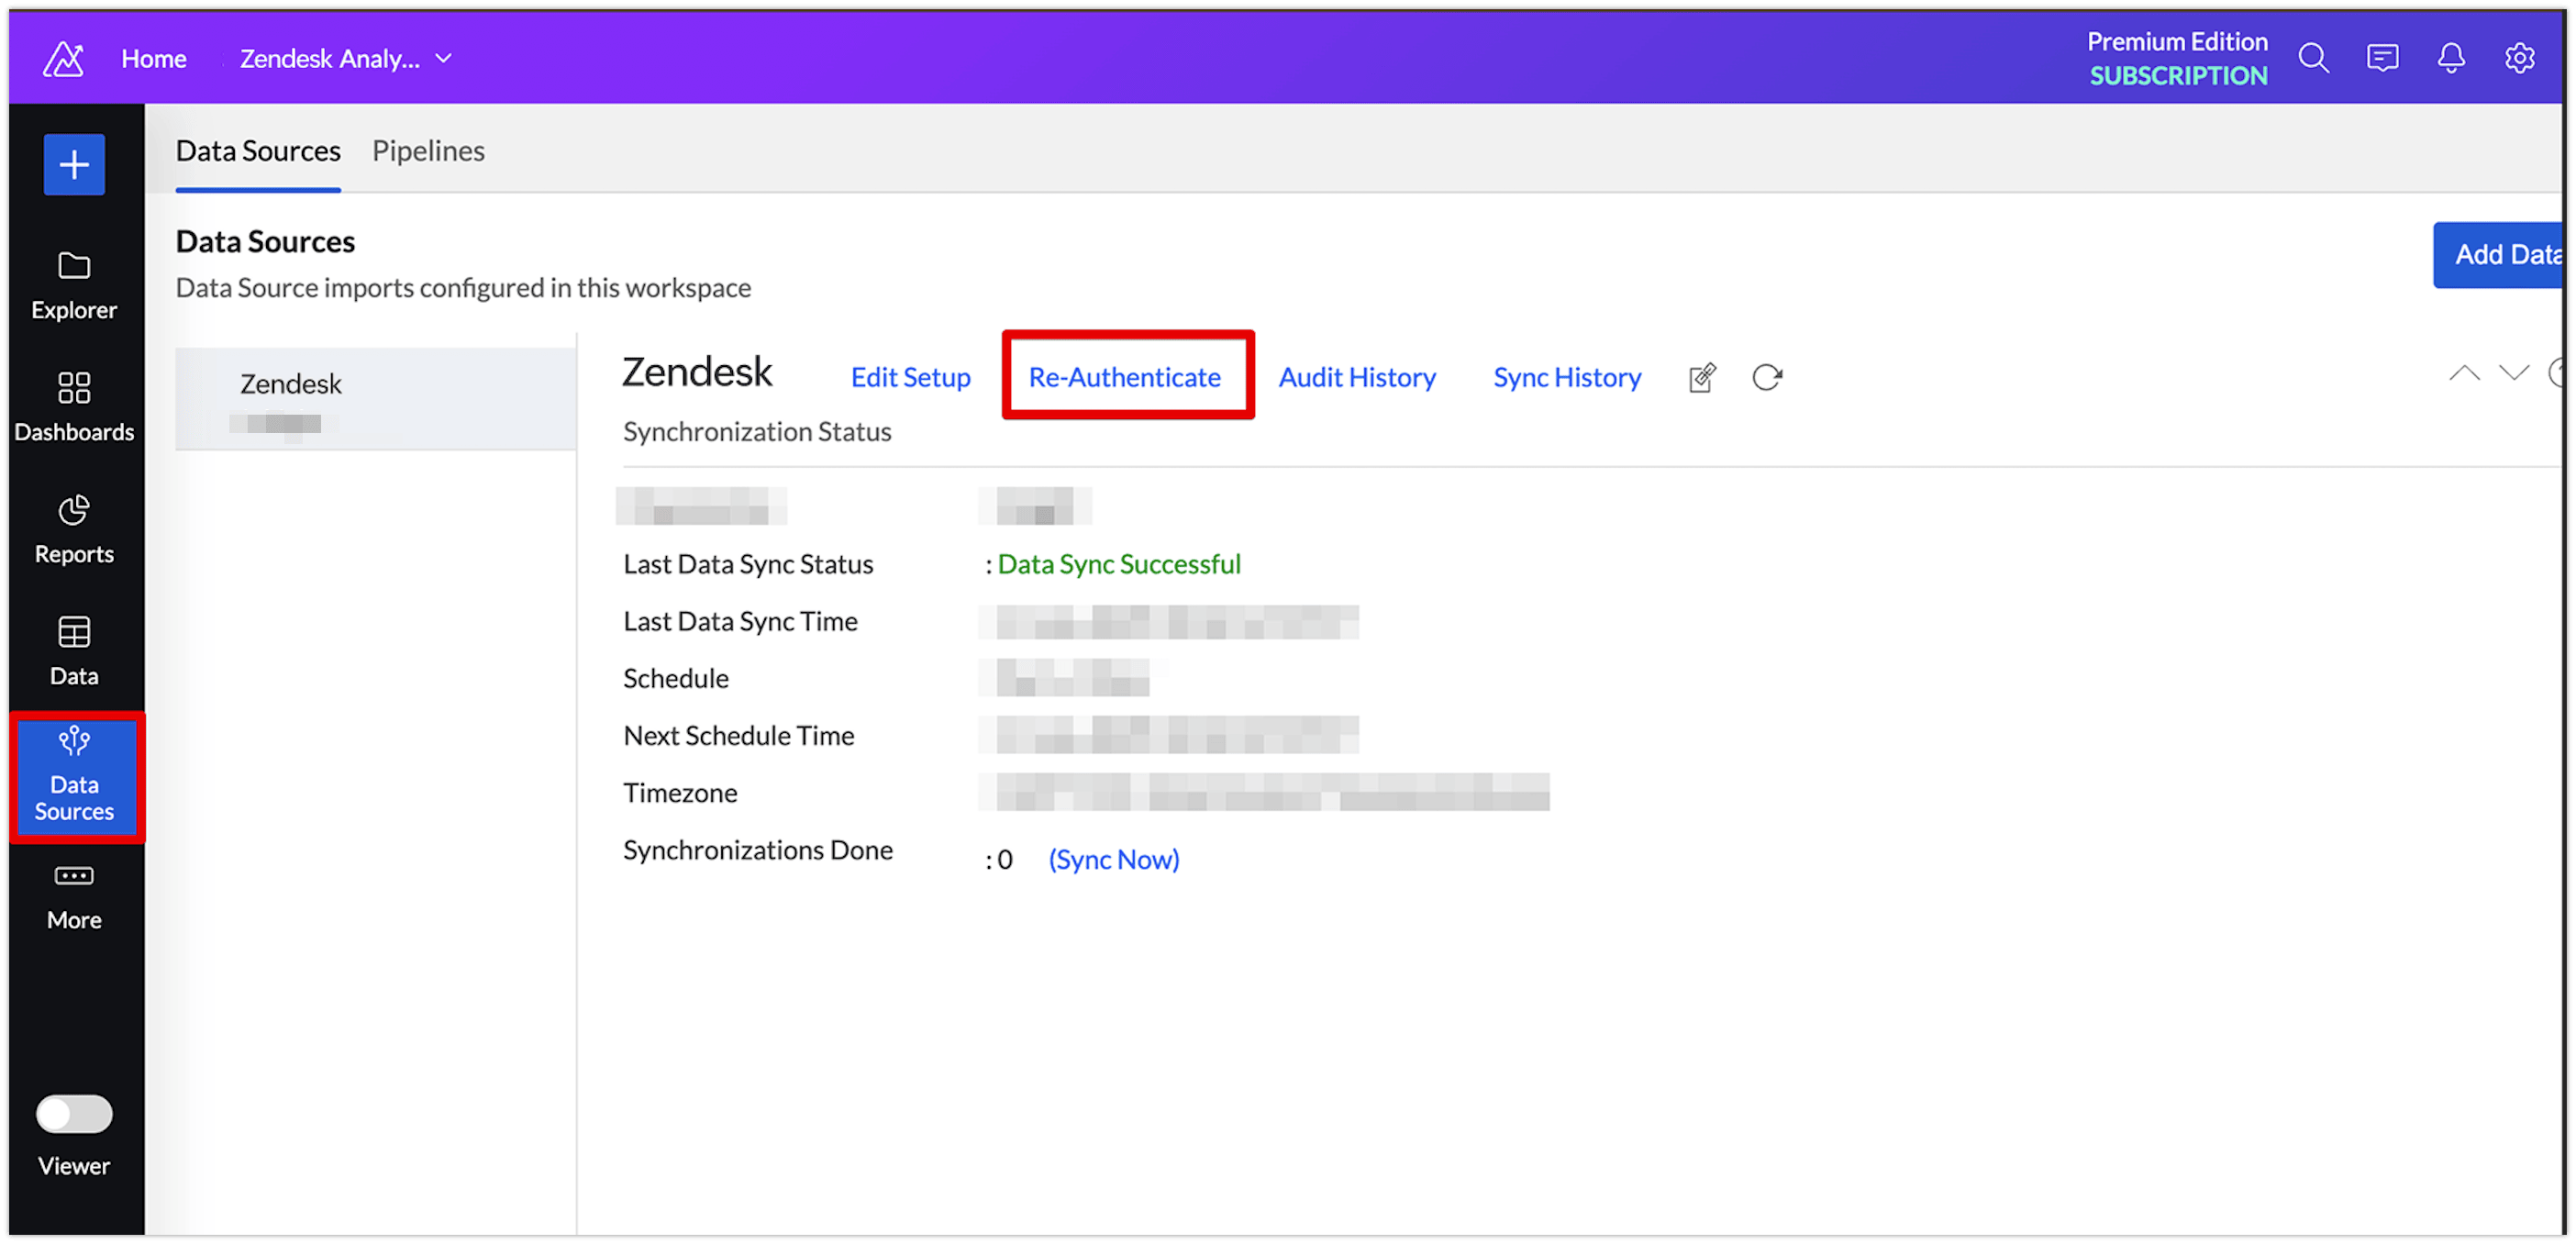Toggle the Viewer mode switch

click(74, 1113)
